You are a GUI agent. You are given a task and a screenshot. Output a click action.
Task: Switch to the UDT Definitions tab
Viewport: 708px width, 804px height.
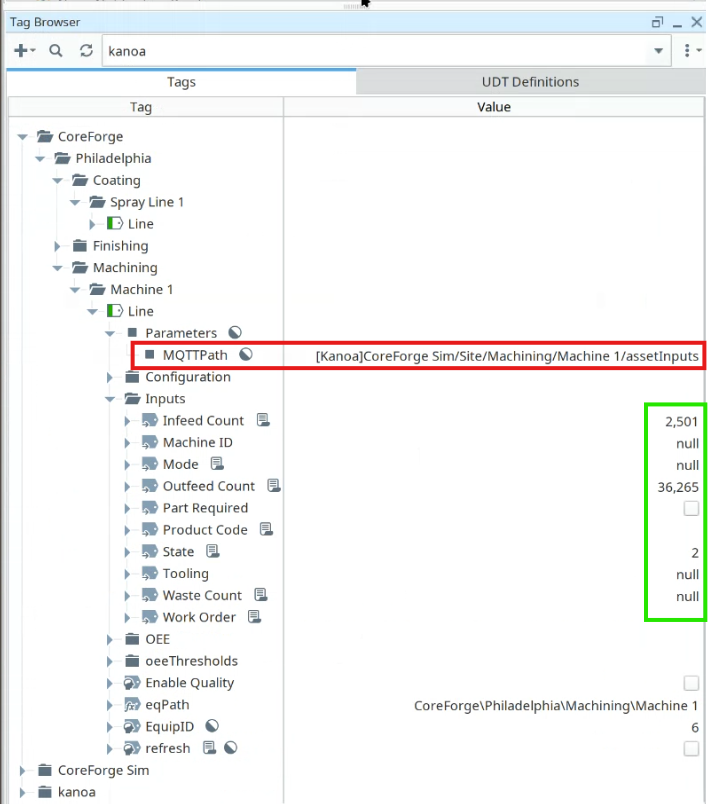(x=531, y=82)
